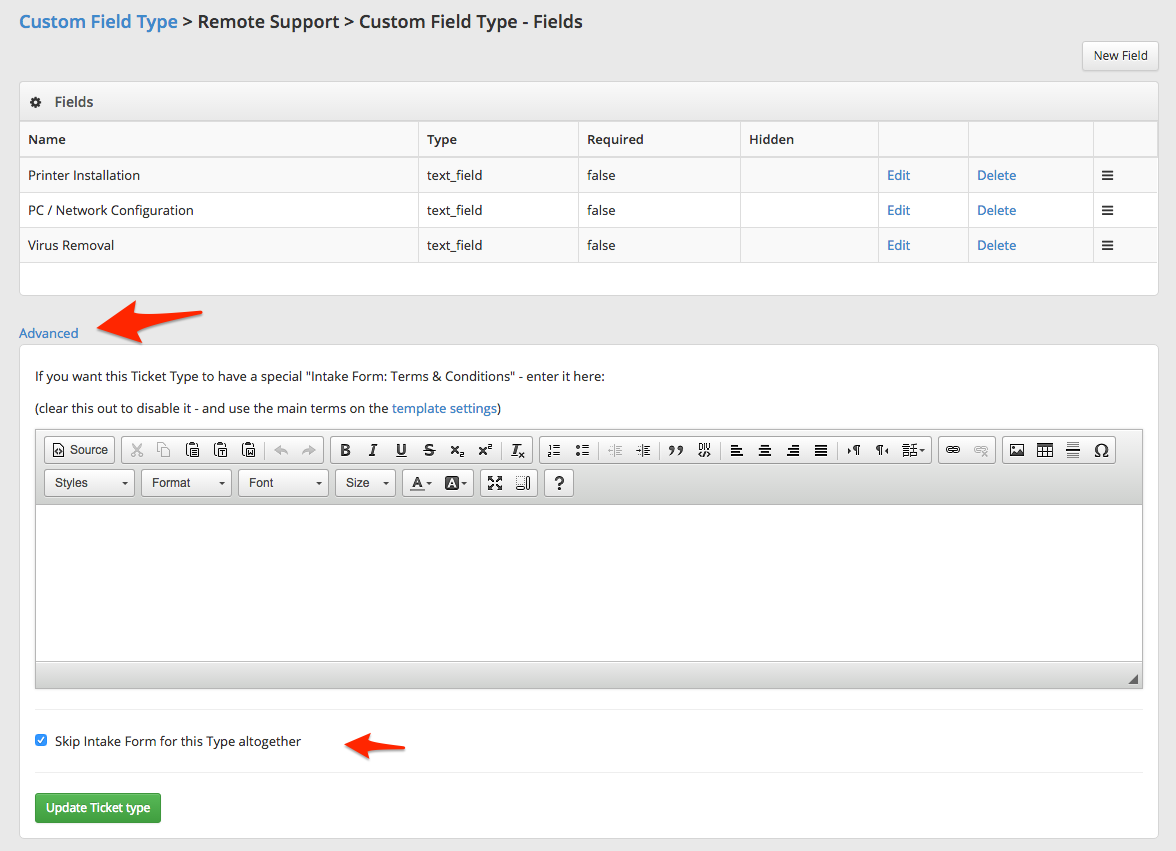Insert a link with the link icon
The width and height of the screenshot is (1176, 851).
(953, 450)
